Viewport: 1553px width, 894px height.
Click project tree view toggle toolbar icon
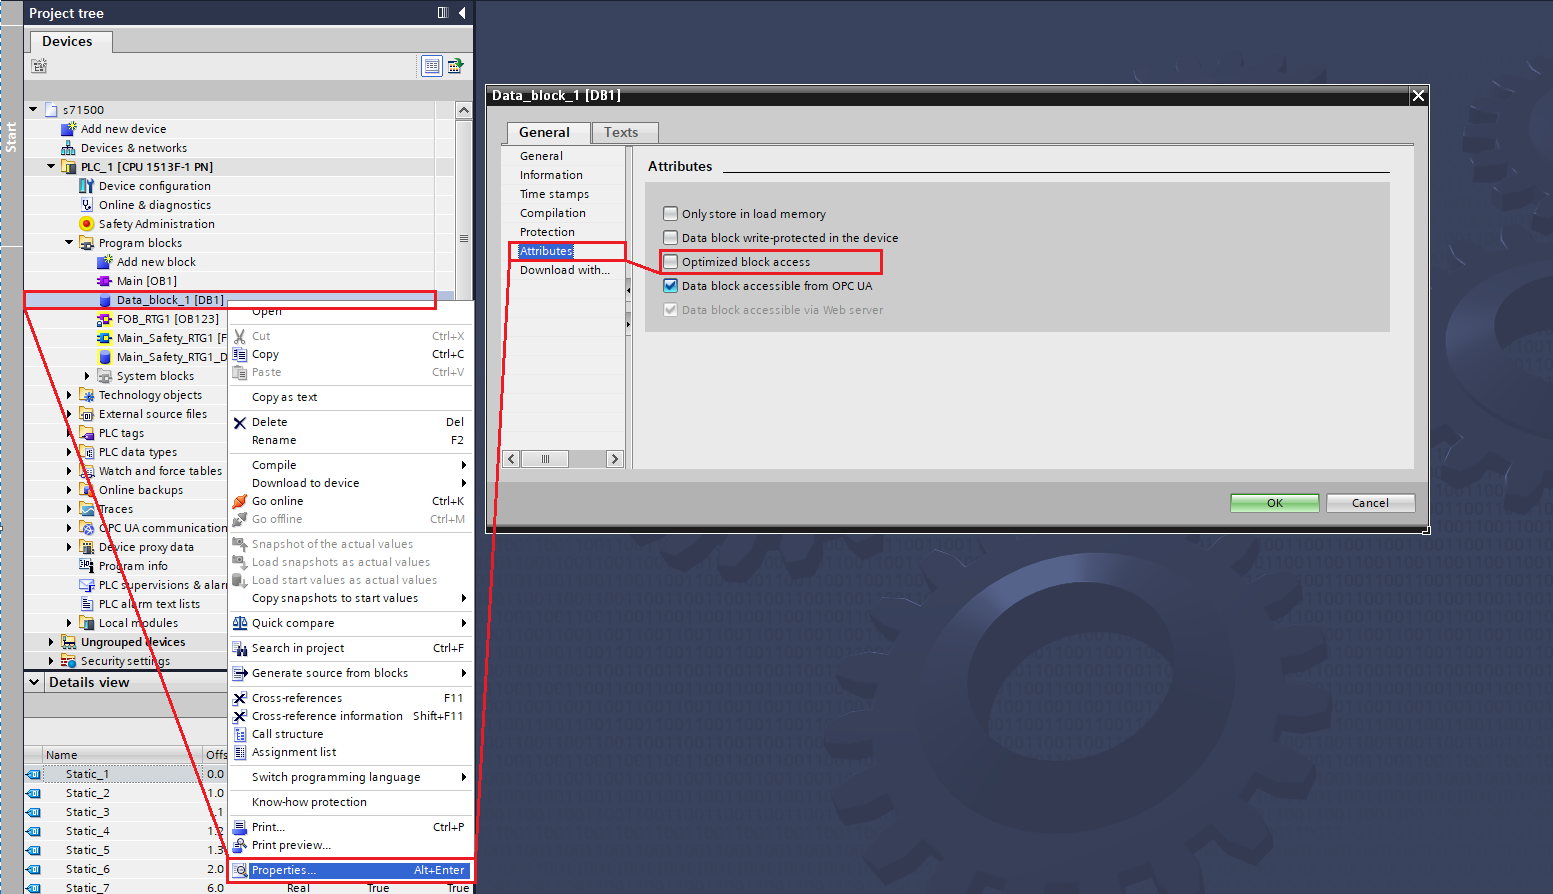(432, 66)
